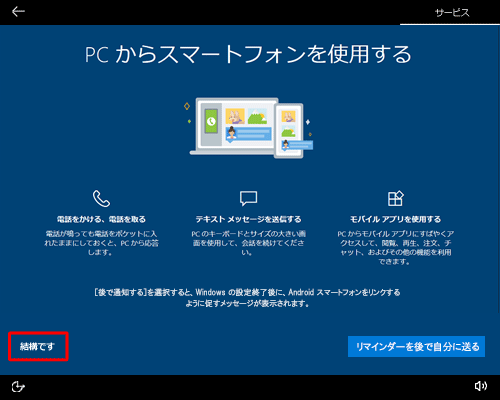Click the laptop and phone illustration
Screen dimensions: 500x400
[x=249, y=128]
